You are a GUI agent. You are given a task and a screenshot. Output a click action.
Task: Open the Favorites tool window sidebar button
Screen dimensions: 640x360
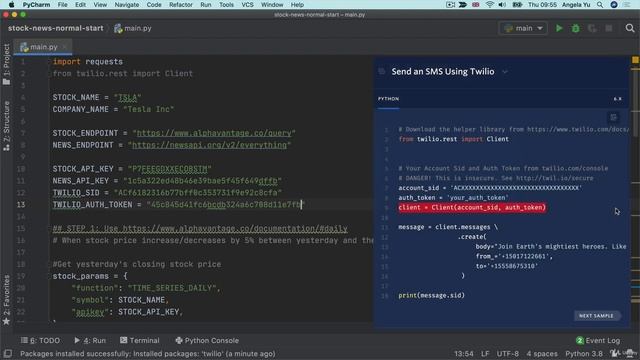click(x=7, y=300)
